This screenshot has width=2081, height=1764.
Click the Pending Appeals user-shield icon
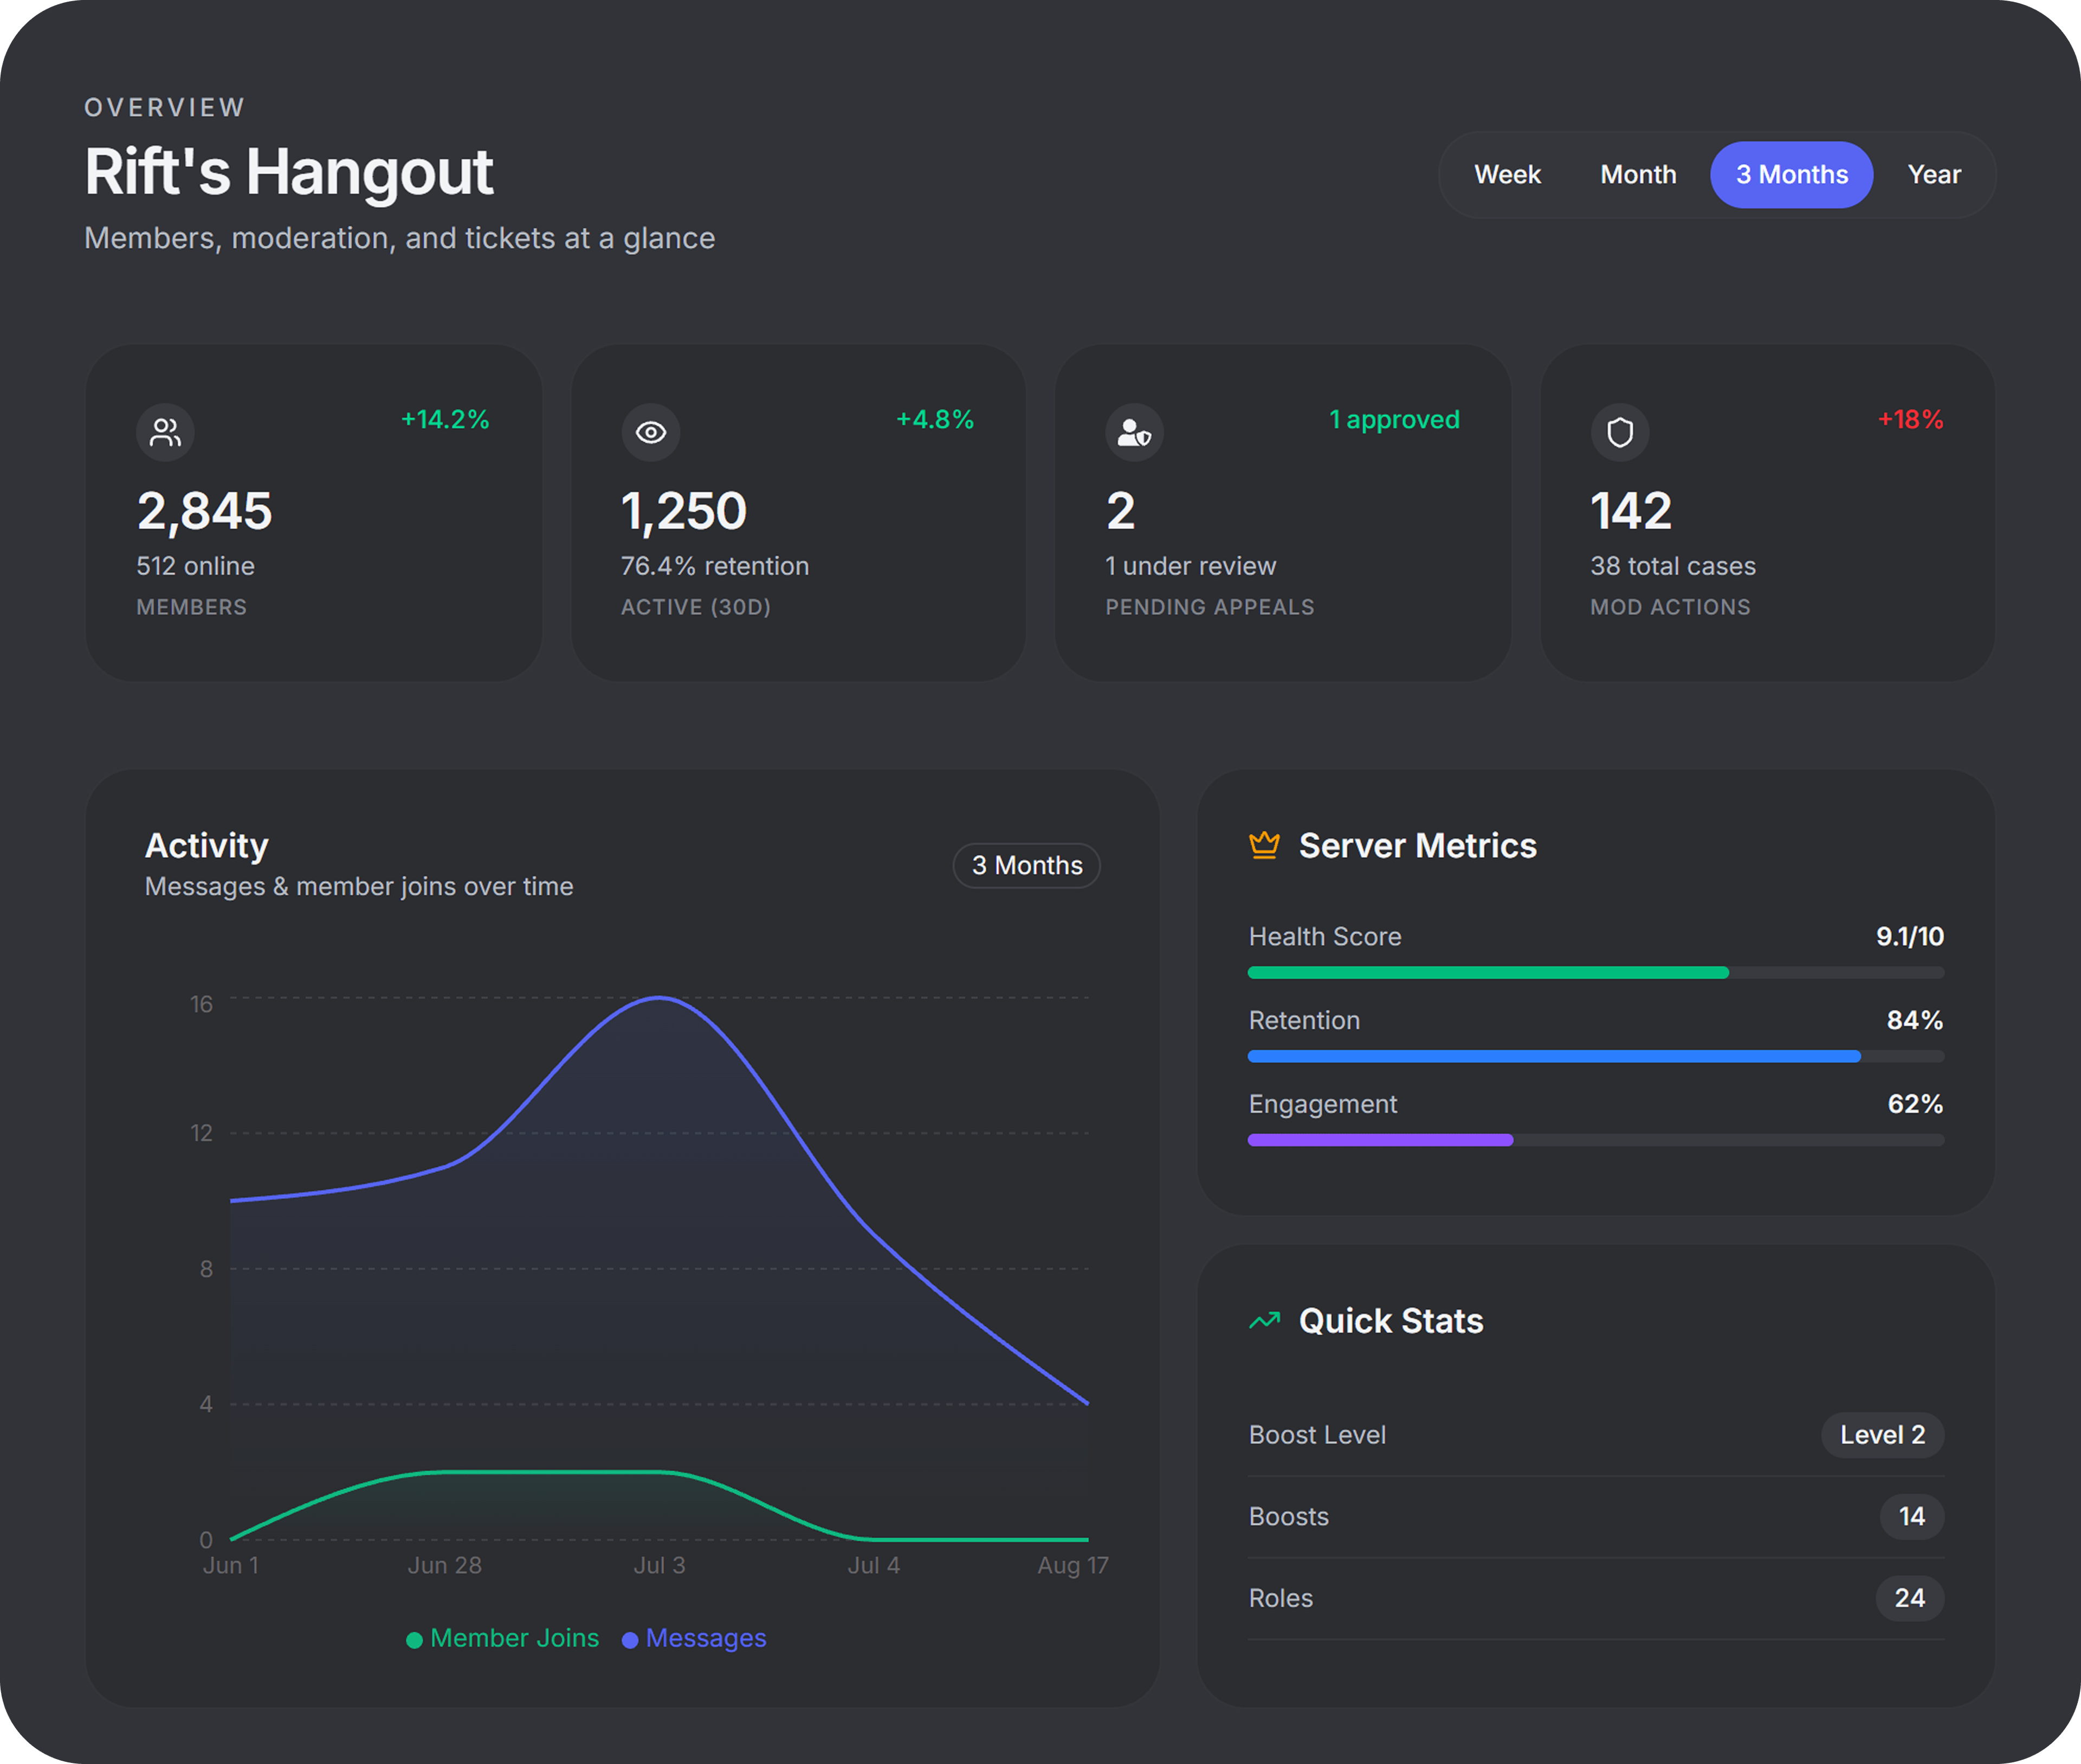pyautogui.click(x=1134, y=432)
